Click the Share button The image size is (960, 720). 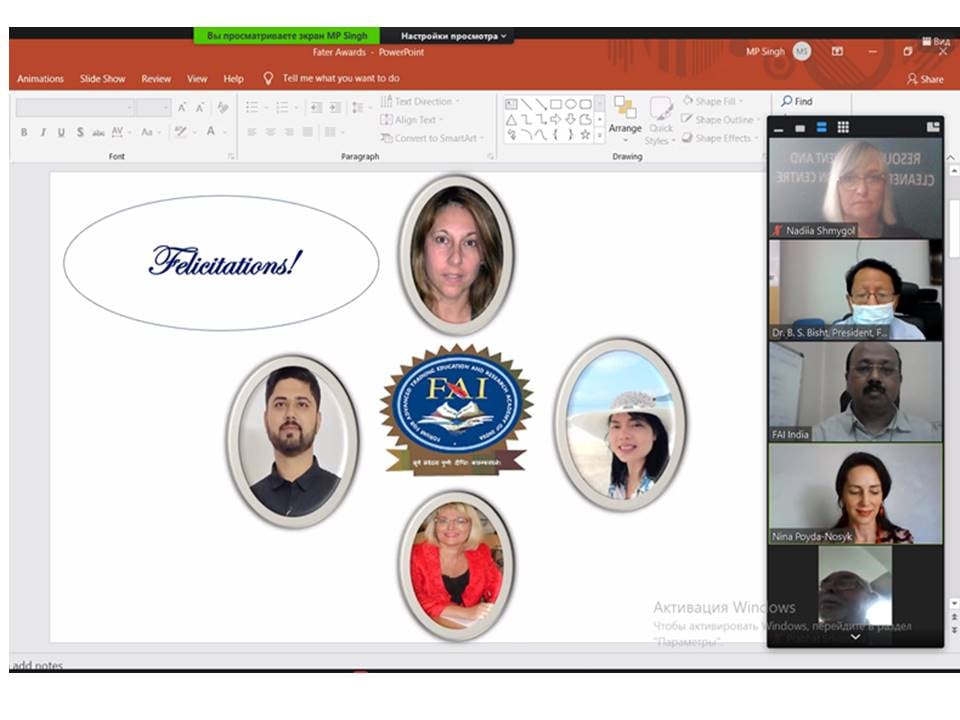point(925,79)
